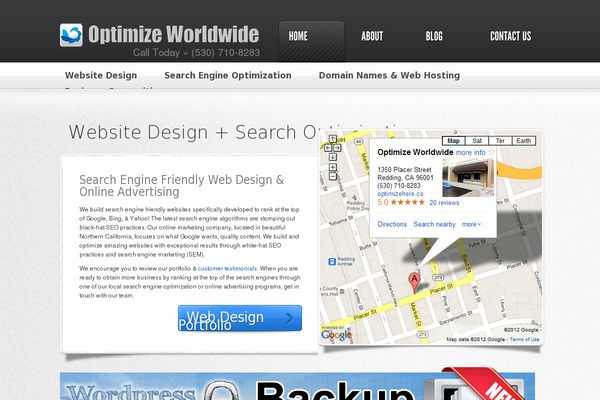Click the 'Optimize Worldwide' title in map popup
600x400 pixels.
pyautogui.click(x=415, y=152)
